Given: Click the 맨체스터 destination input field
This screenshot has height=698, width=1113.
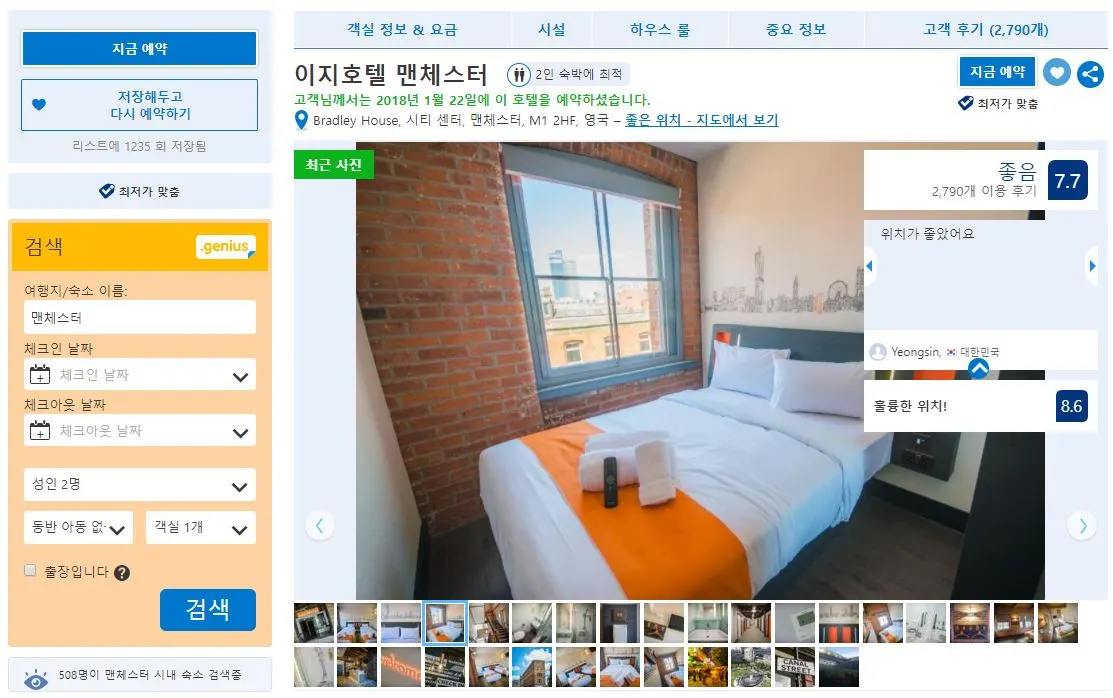Looking at the screenshot, I should pos(140,317).
